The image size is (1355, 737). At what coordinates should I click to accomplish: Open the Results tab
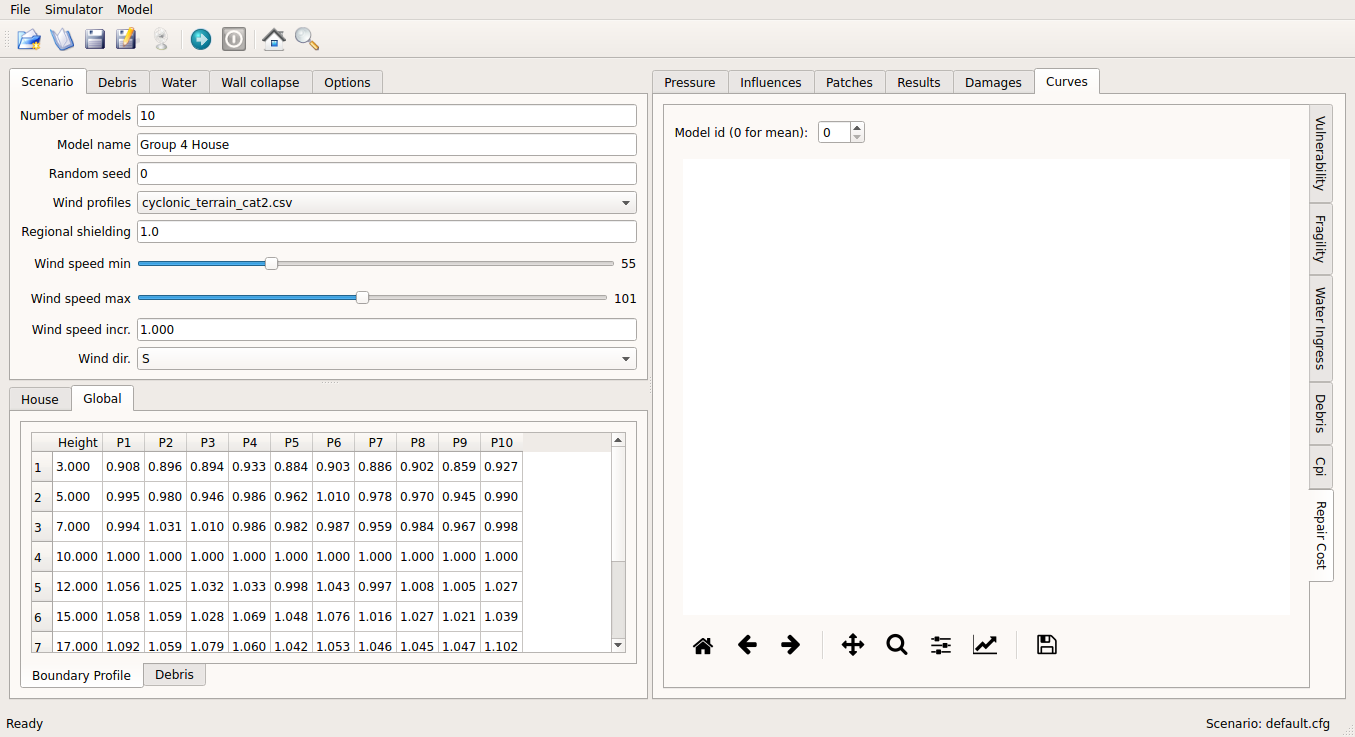coord(919,82)
